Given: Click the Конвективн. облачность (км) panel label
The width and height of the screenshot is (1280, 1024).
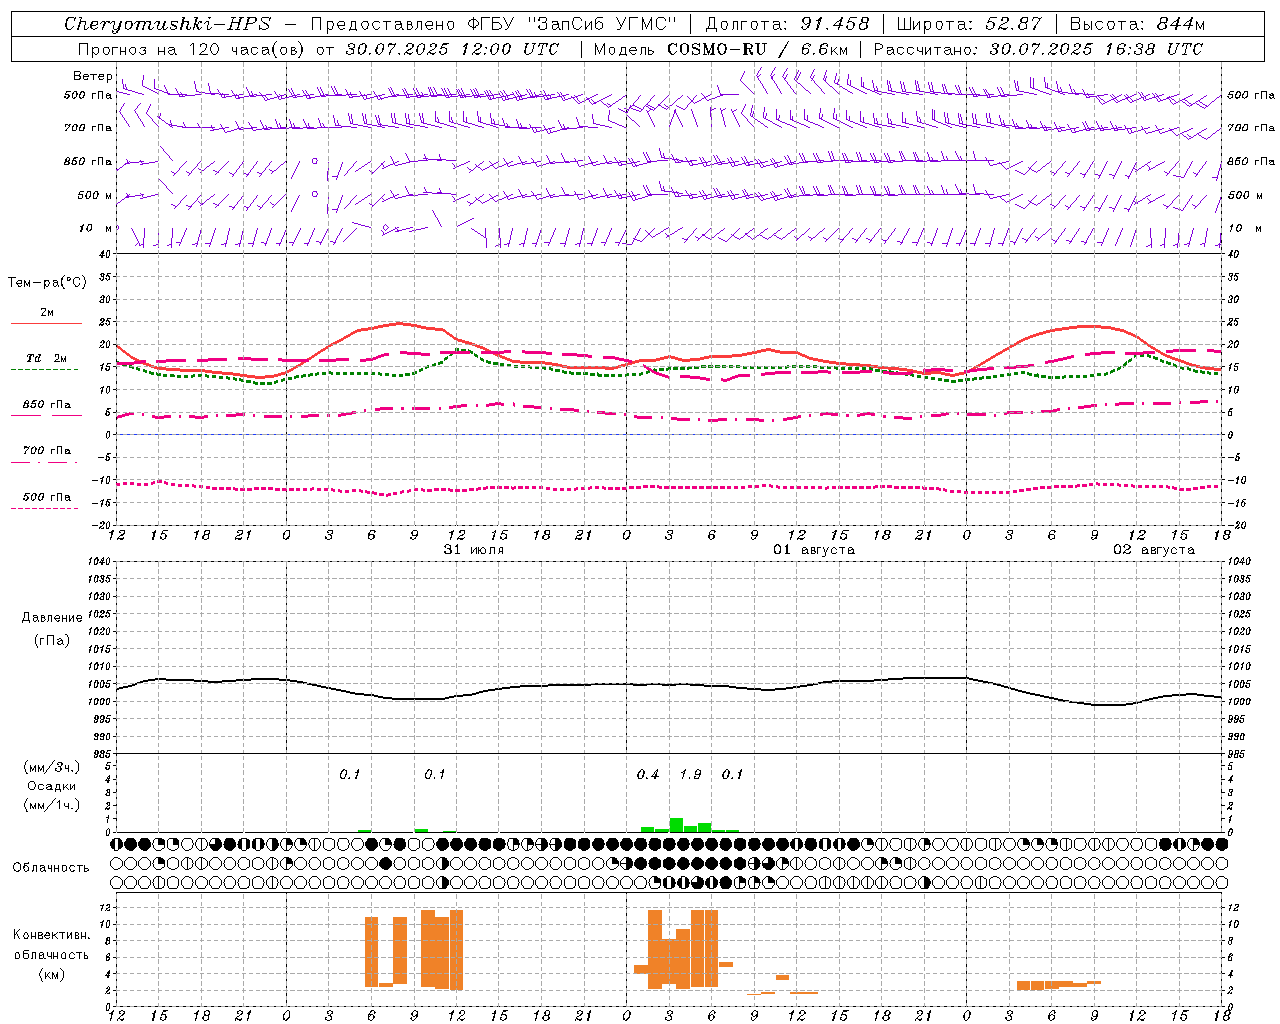Looking at the screenshot, I should point(51,955).
